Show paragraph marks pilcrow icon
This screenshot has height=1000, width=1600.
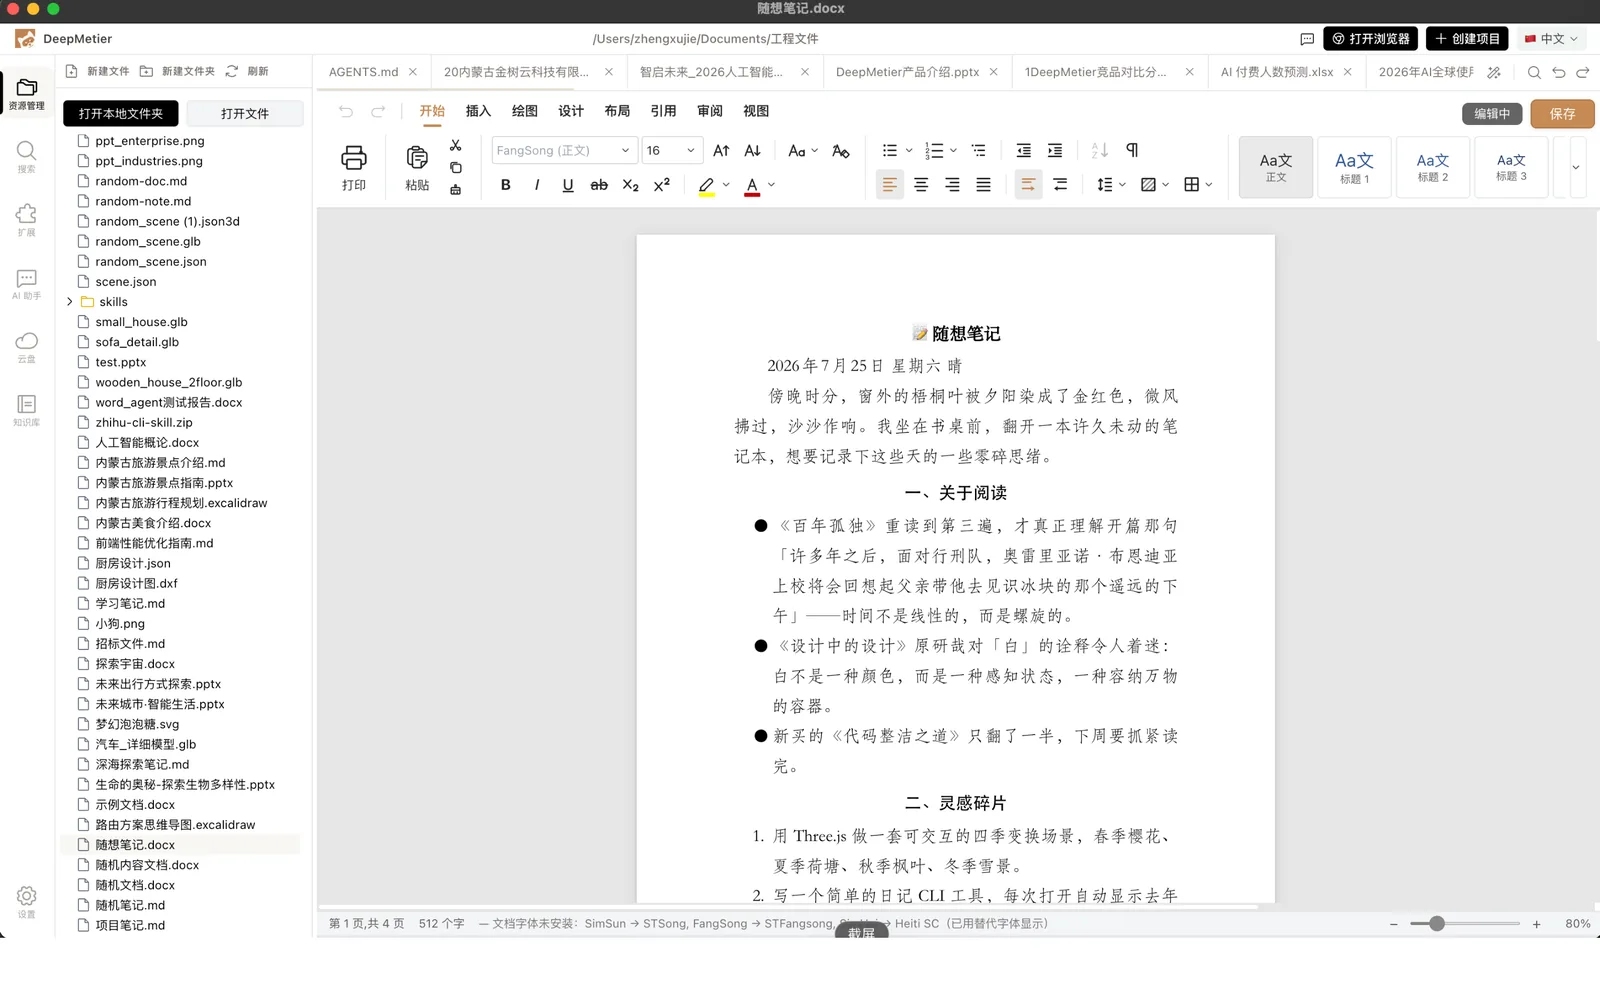1132,151
